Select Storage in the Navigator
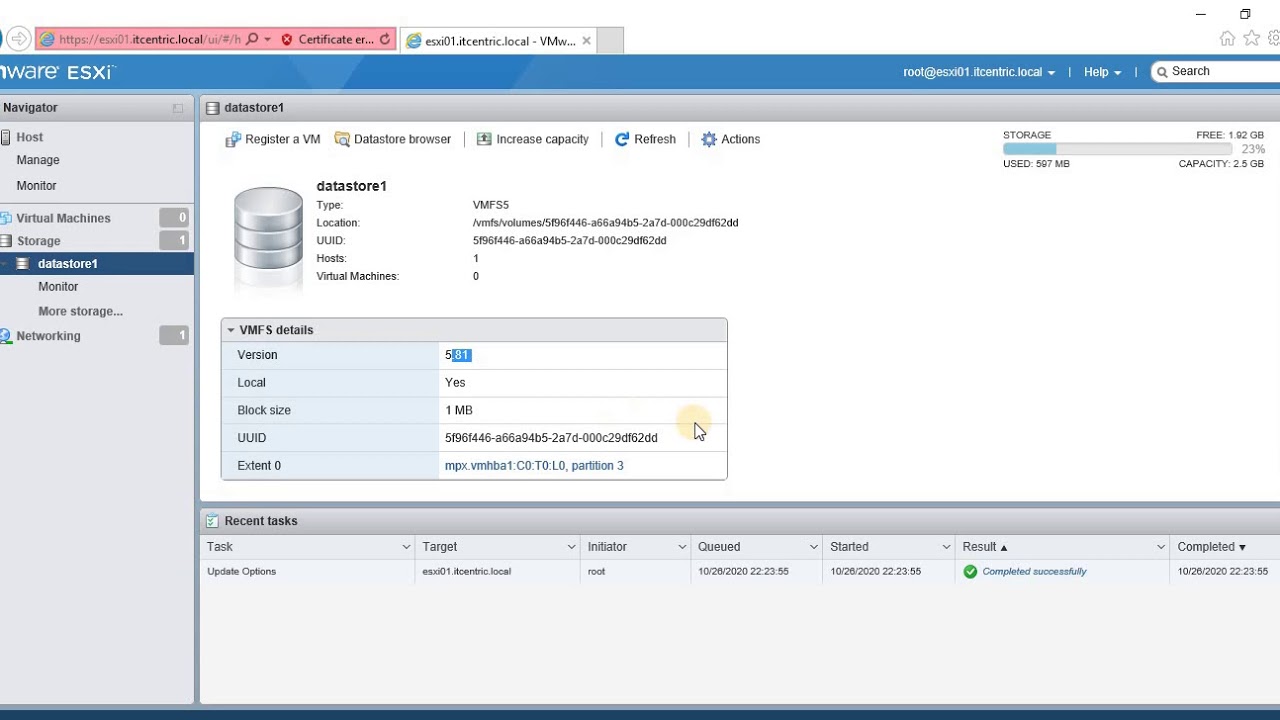This screenshot has width=1280, height=720. click(x=38, y=241)
